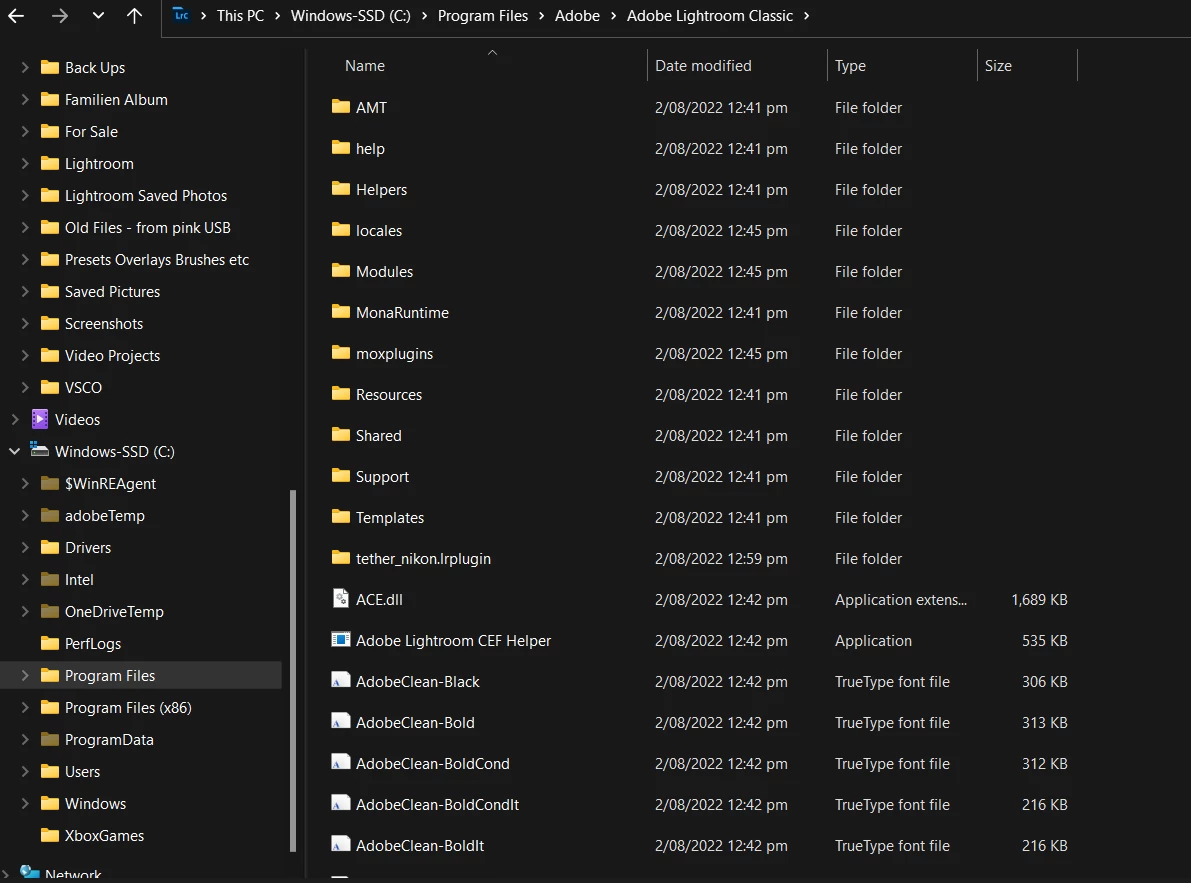The image size is (1191, 883).
Task: Select XboxGames in navigation tree
Action: click(x=104, y=835)
